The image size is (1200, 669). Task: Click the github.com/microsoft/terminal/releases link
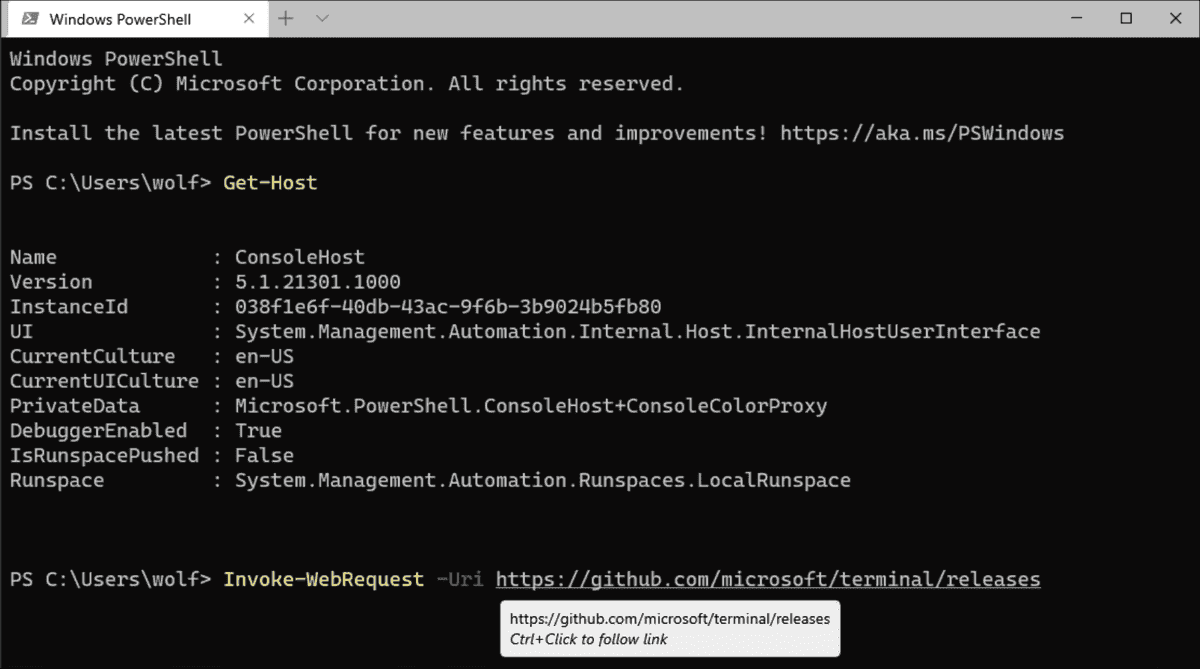pyautogui.click(x=767, y=578)
